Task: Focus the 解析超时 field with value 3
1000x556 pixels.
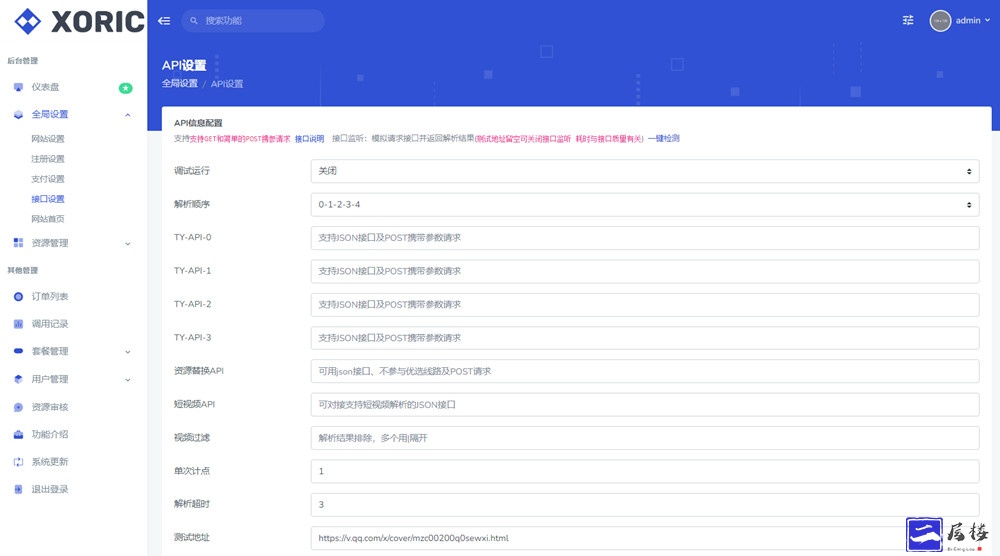Action: pos(645,504)
